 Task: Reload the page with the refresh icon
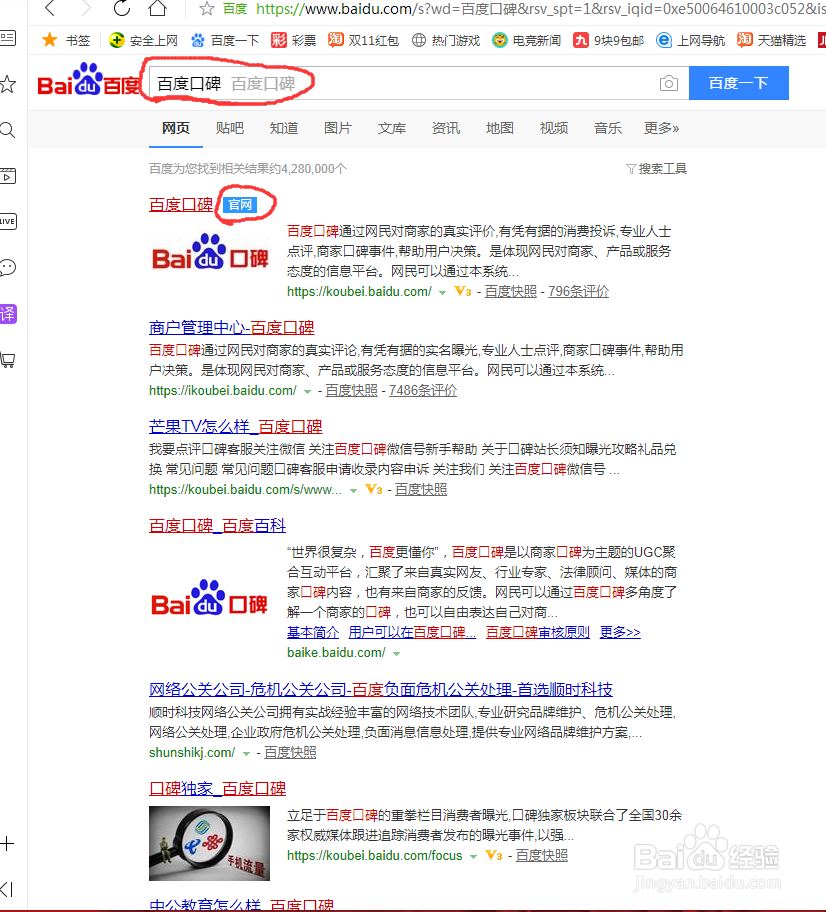pyautogui.click(x=122, y=8)
